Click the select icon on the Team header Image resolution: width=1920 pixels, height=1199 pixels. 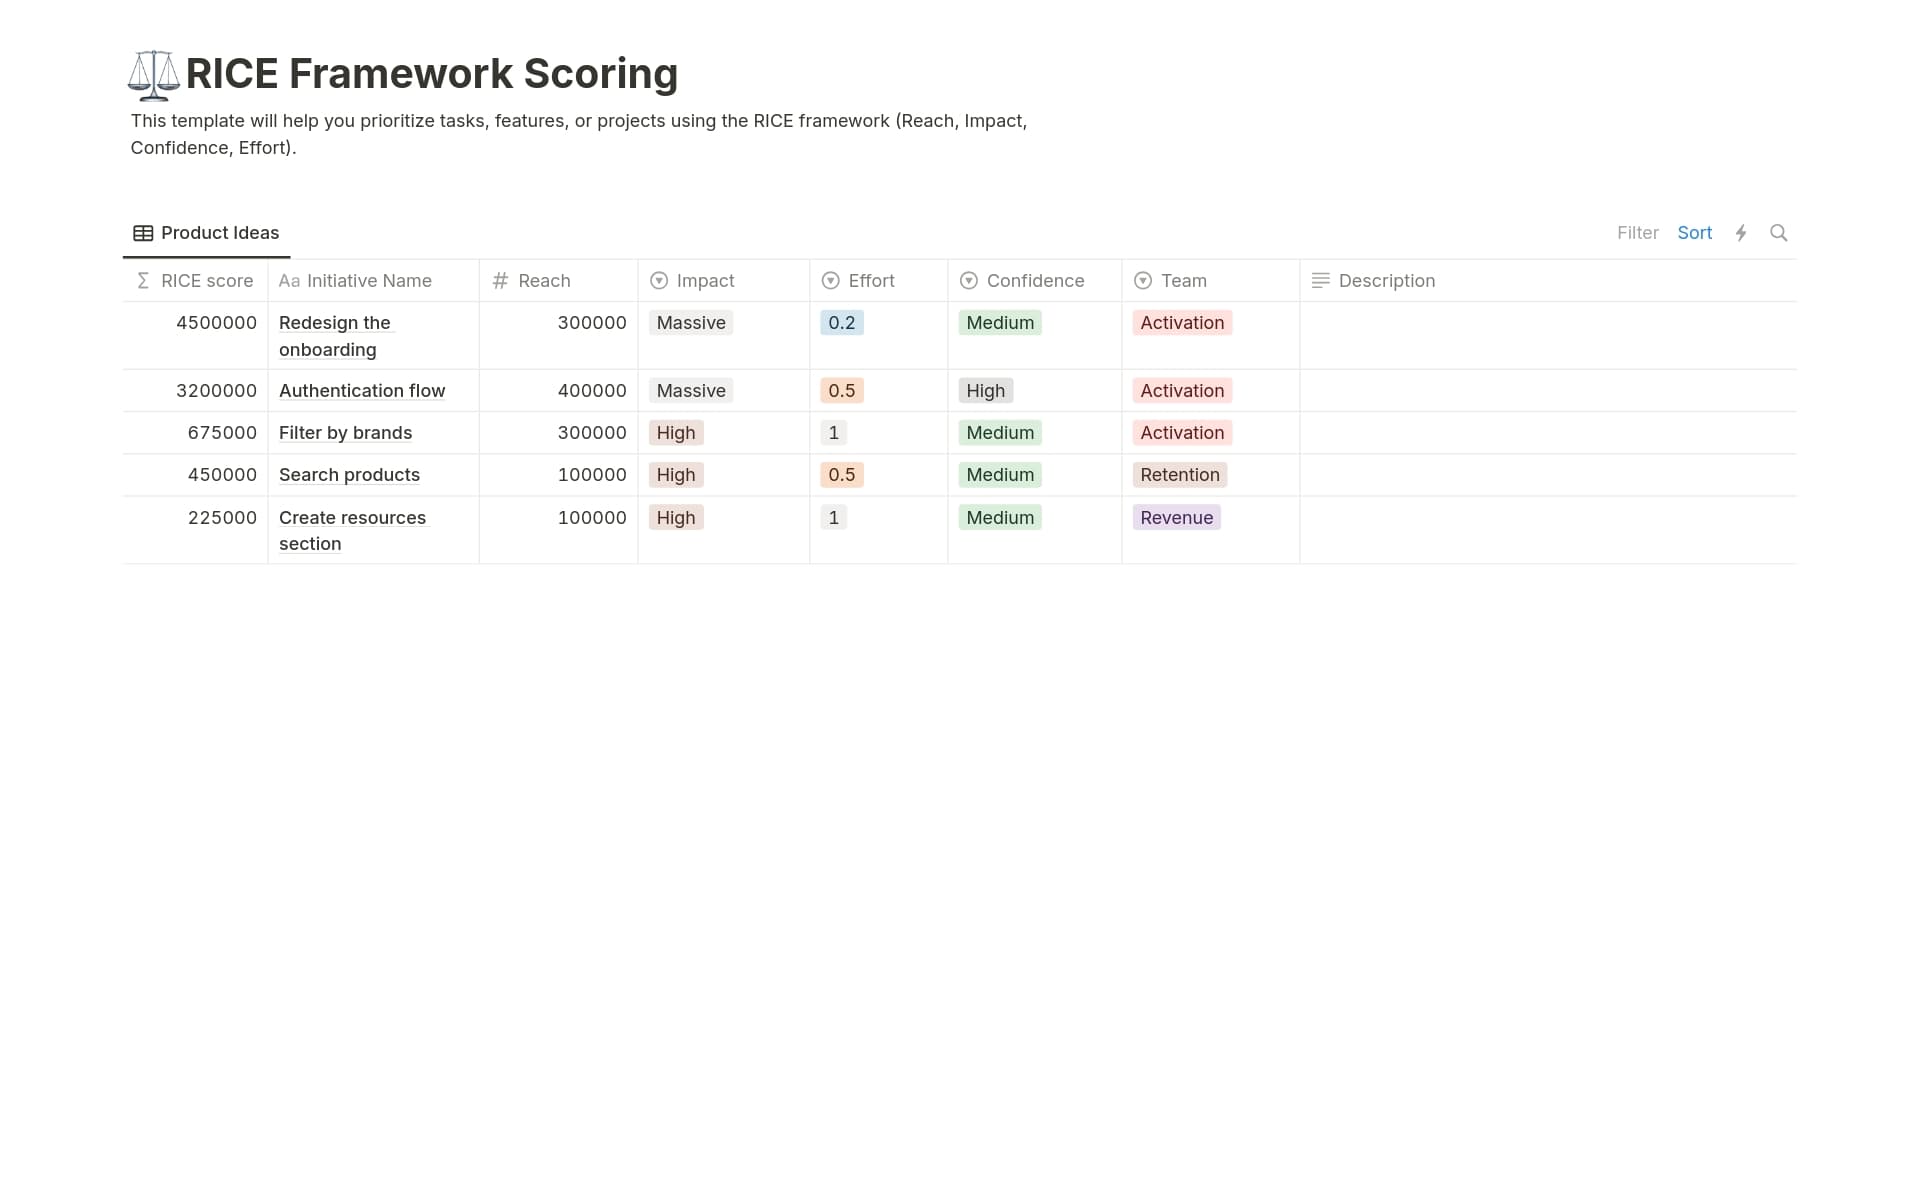coord(1142,281)
